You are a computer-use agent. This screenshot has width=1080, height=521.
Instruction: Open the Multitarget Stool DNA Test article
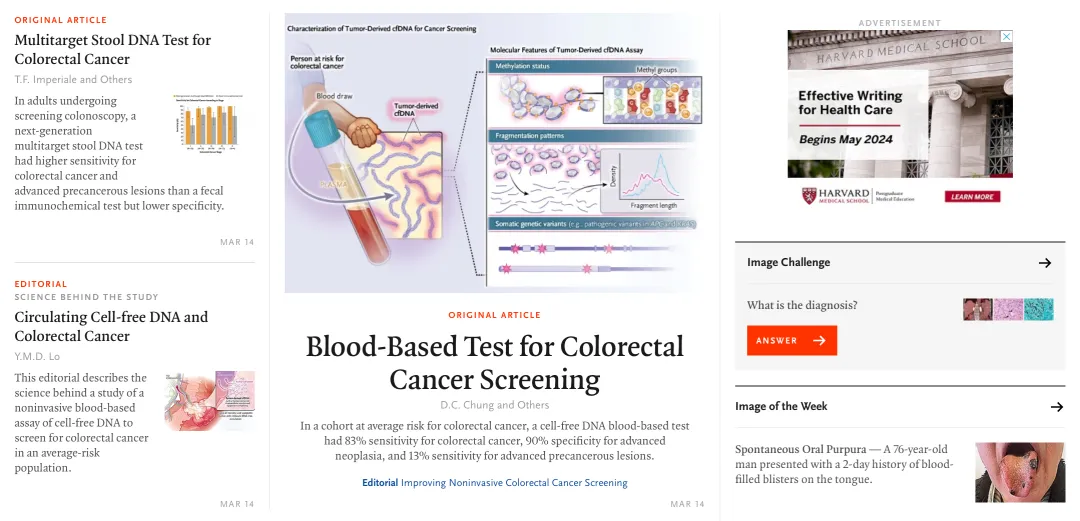click(x=113, y=50)
